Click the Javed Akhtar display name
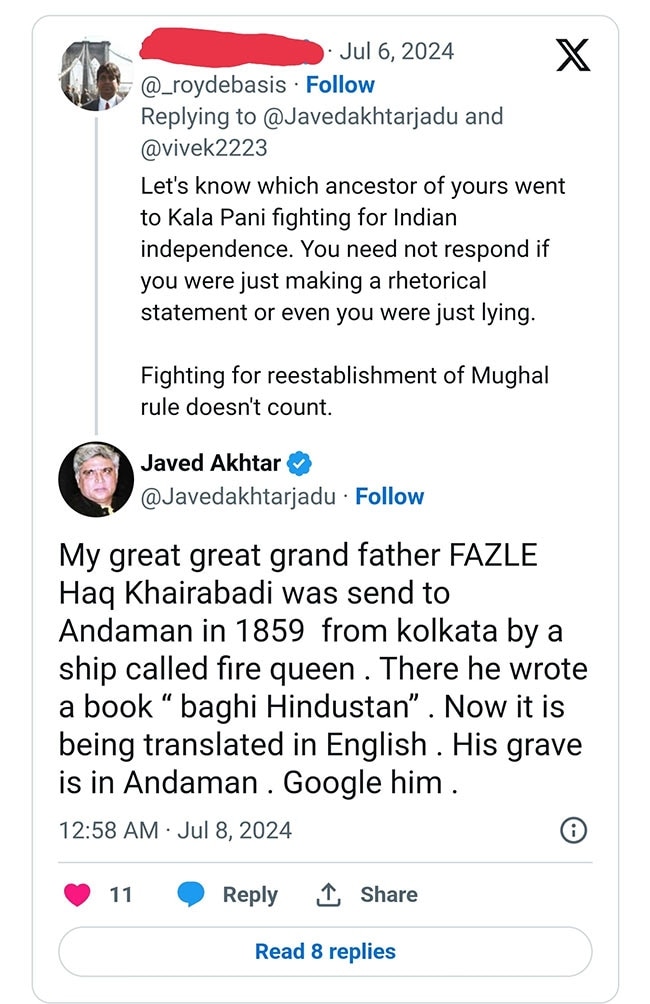Viewport: 650px width, 1004px height. tap(210, 463)
